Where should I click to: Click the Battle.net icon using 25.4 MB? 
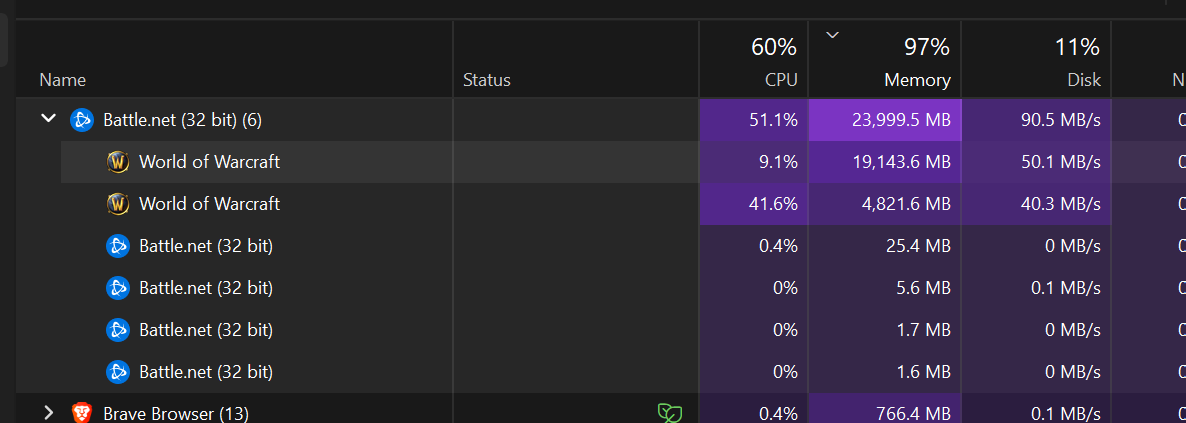pyautogui.click(x=118, y=246)
